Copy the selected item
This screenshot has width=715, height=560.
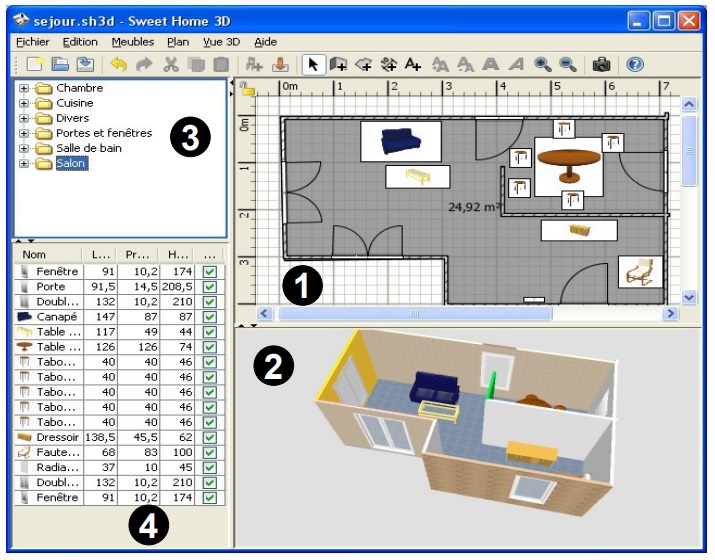tap(196, 64)
